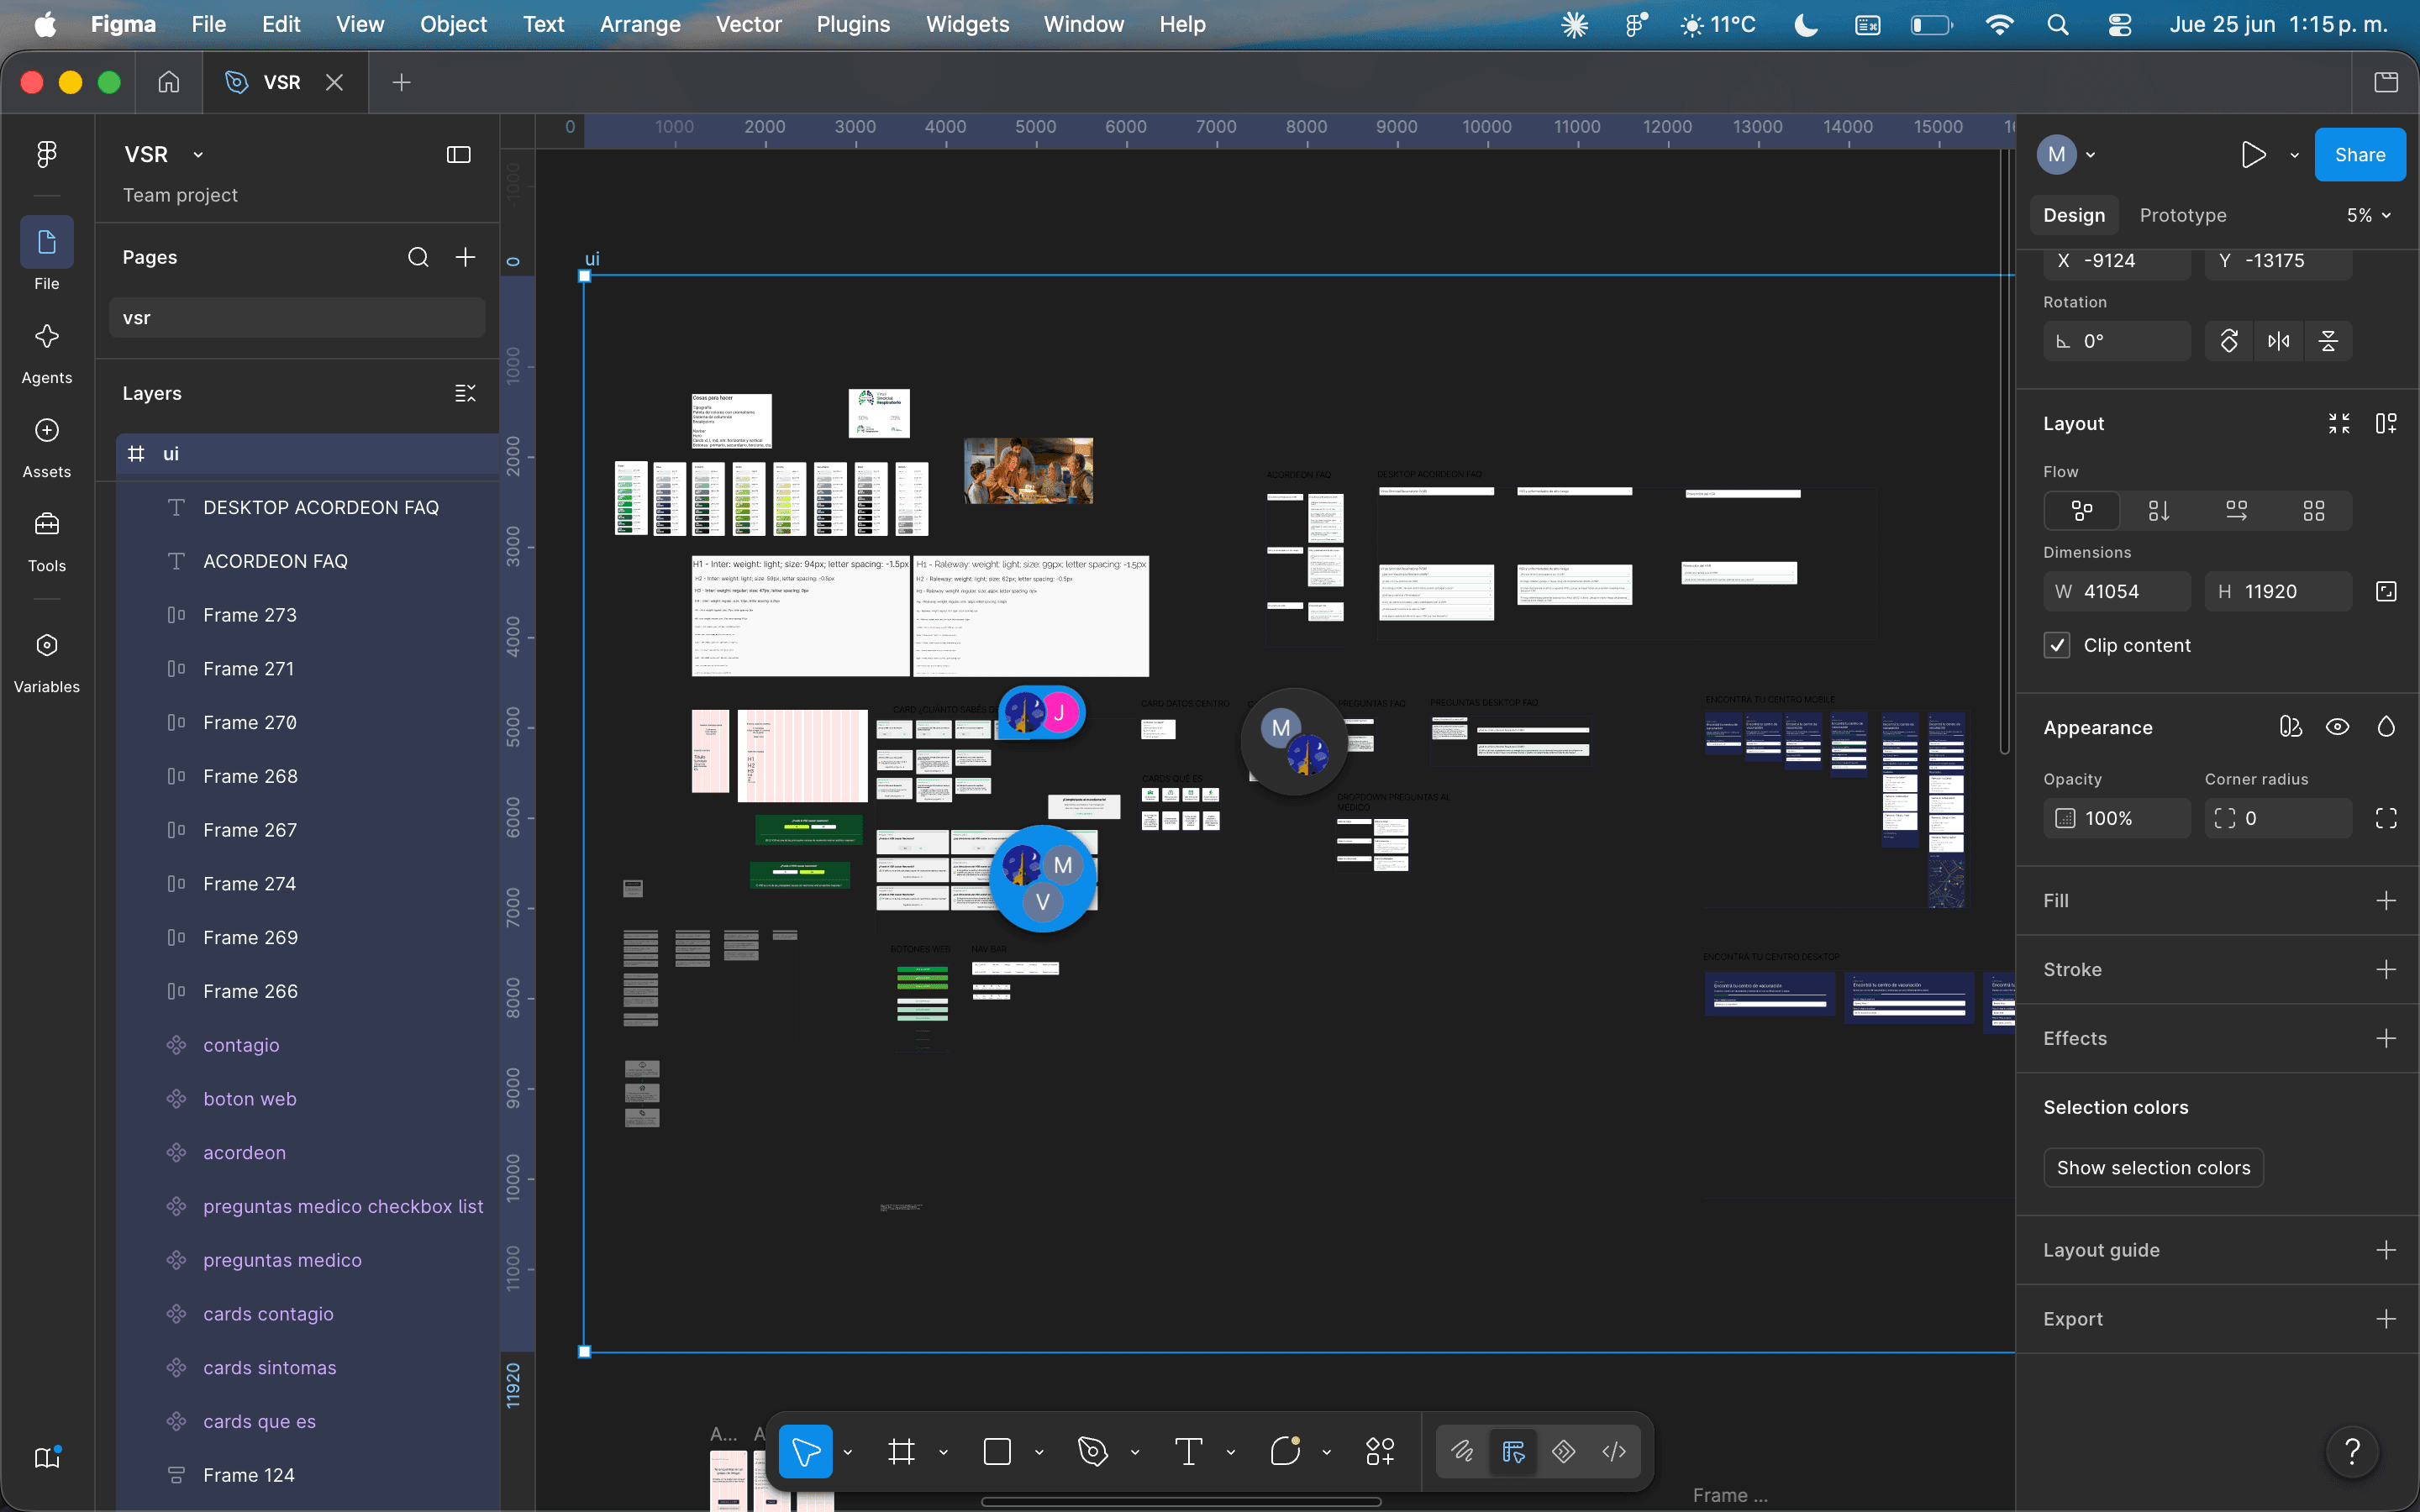Lock aspect ratio icon next to height
2420x1512 pixels.
click(x=2386, y=591)
